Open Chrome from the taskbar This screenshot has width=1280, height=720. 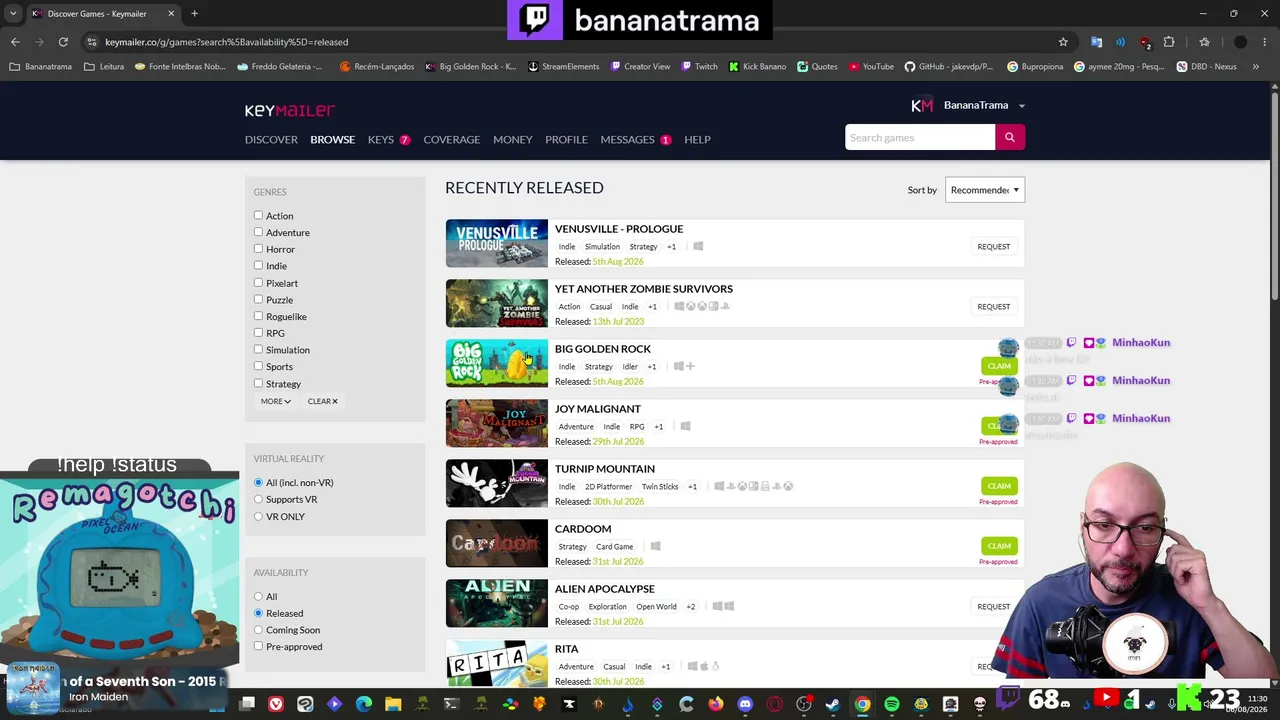(x=862, y=704)
